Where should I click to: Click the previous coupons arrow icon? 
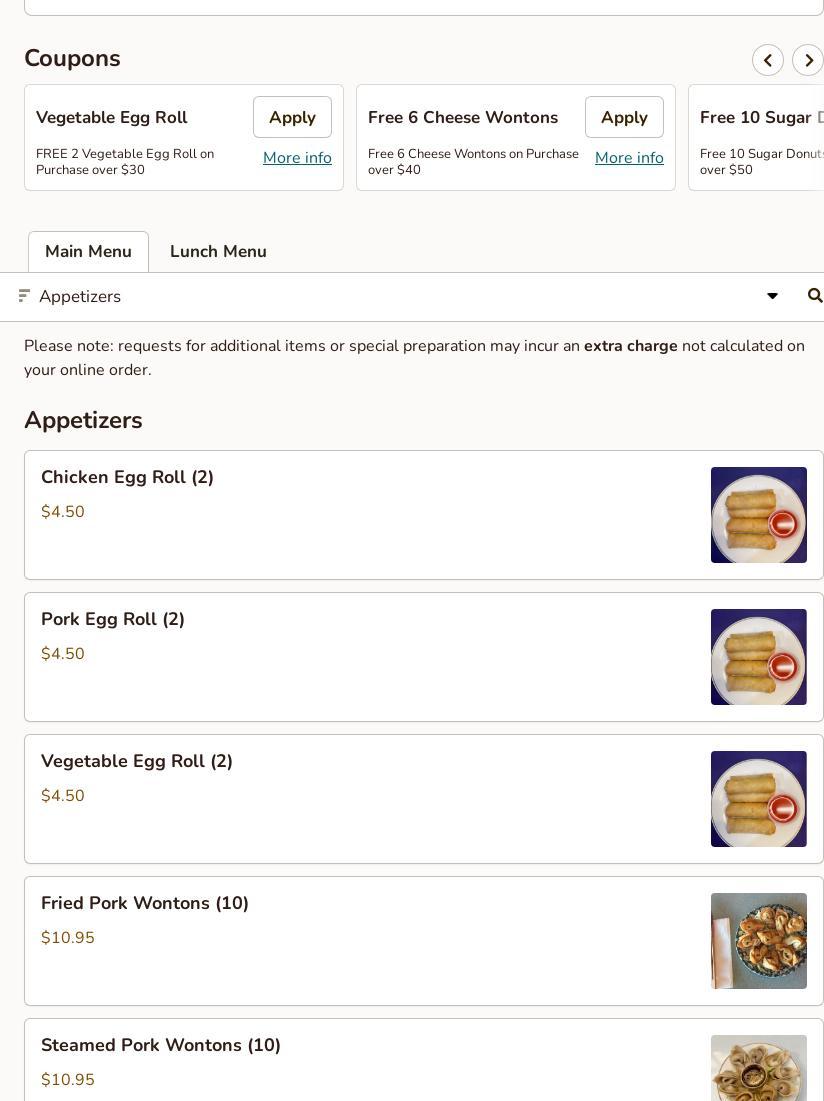[767, 60]
